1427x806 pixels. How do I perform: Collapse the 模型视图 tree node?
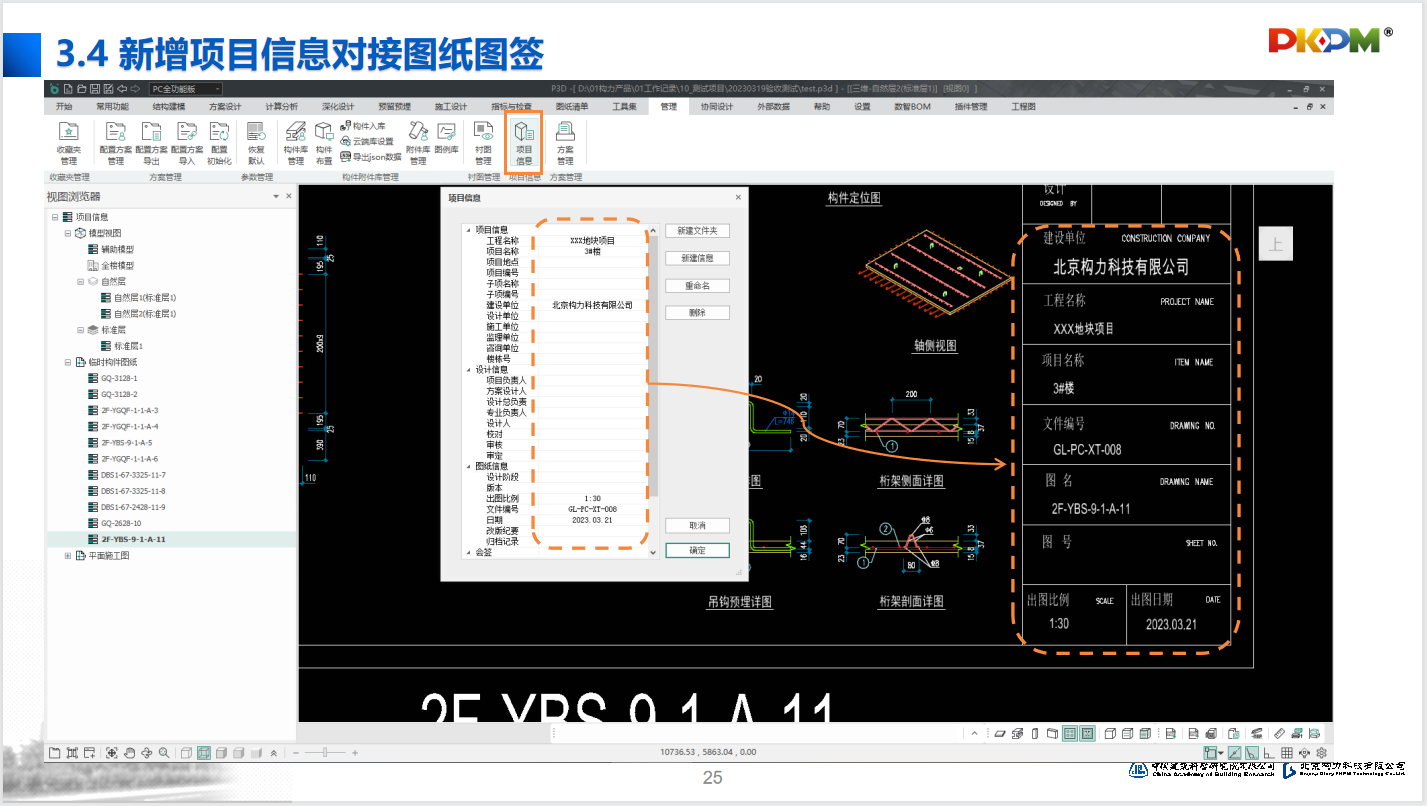(x=68, y=233)
